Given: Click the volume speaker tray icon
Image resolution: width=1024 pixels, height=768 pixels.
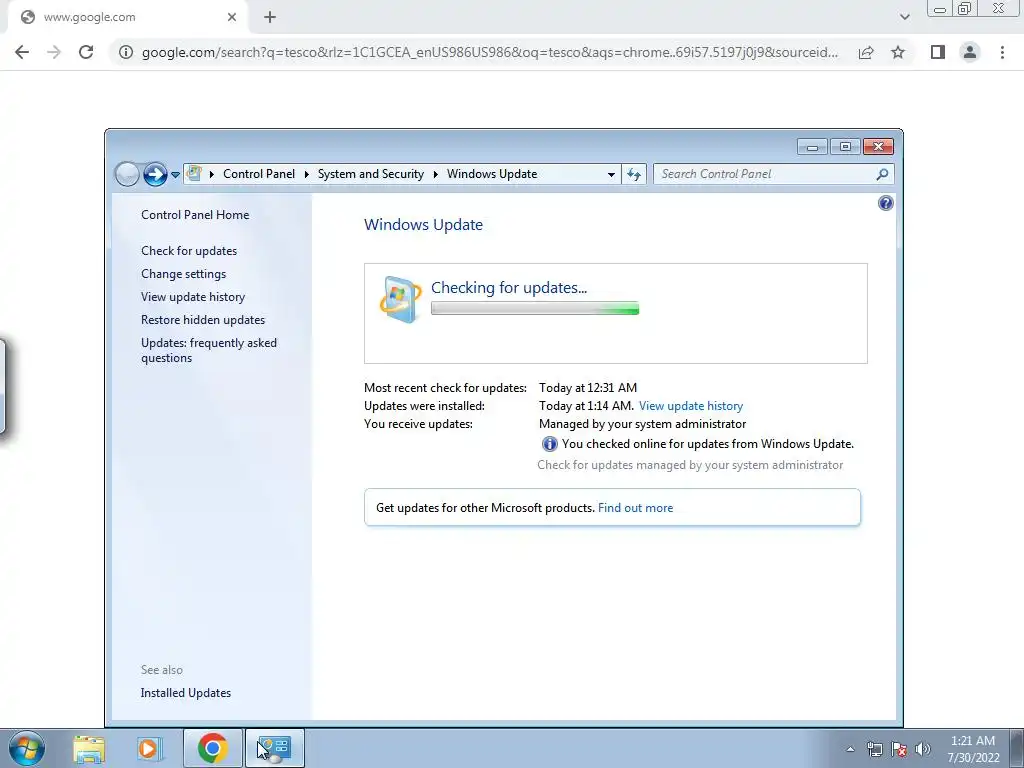Looking at the screenshot, I should point(923,749).
